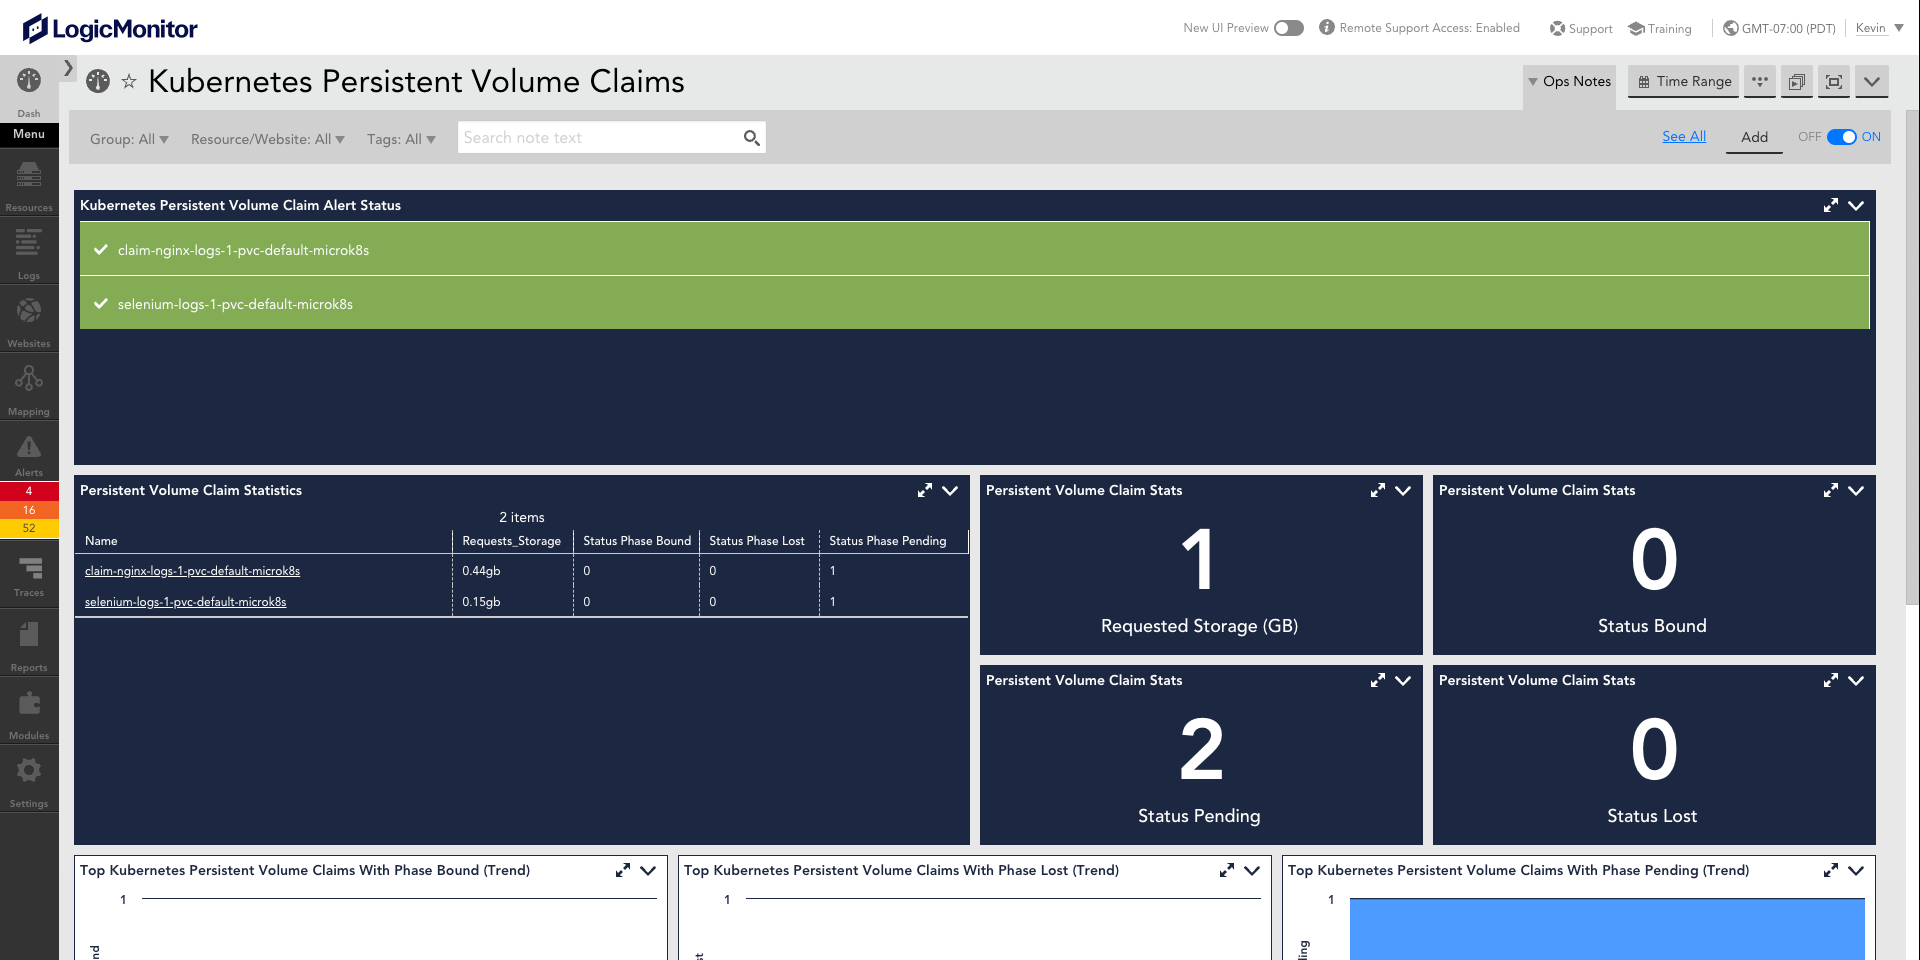Screen dimensions: 1920x960
Task: Click the slideshow dashboards icon
Action: [1797, 82]
